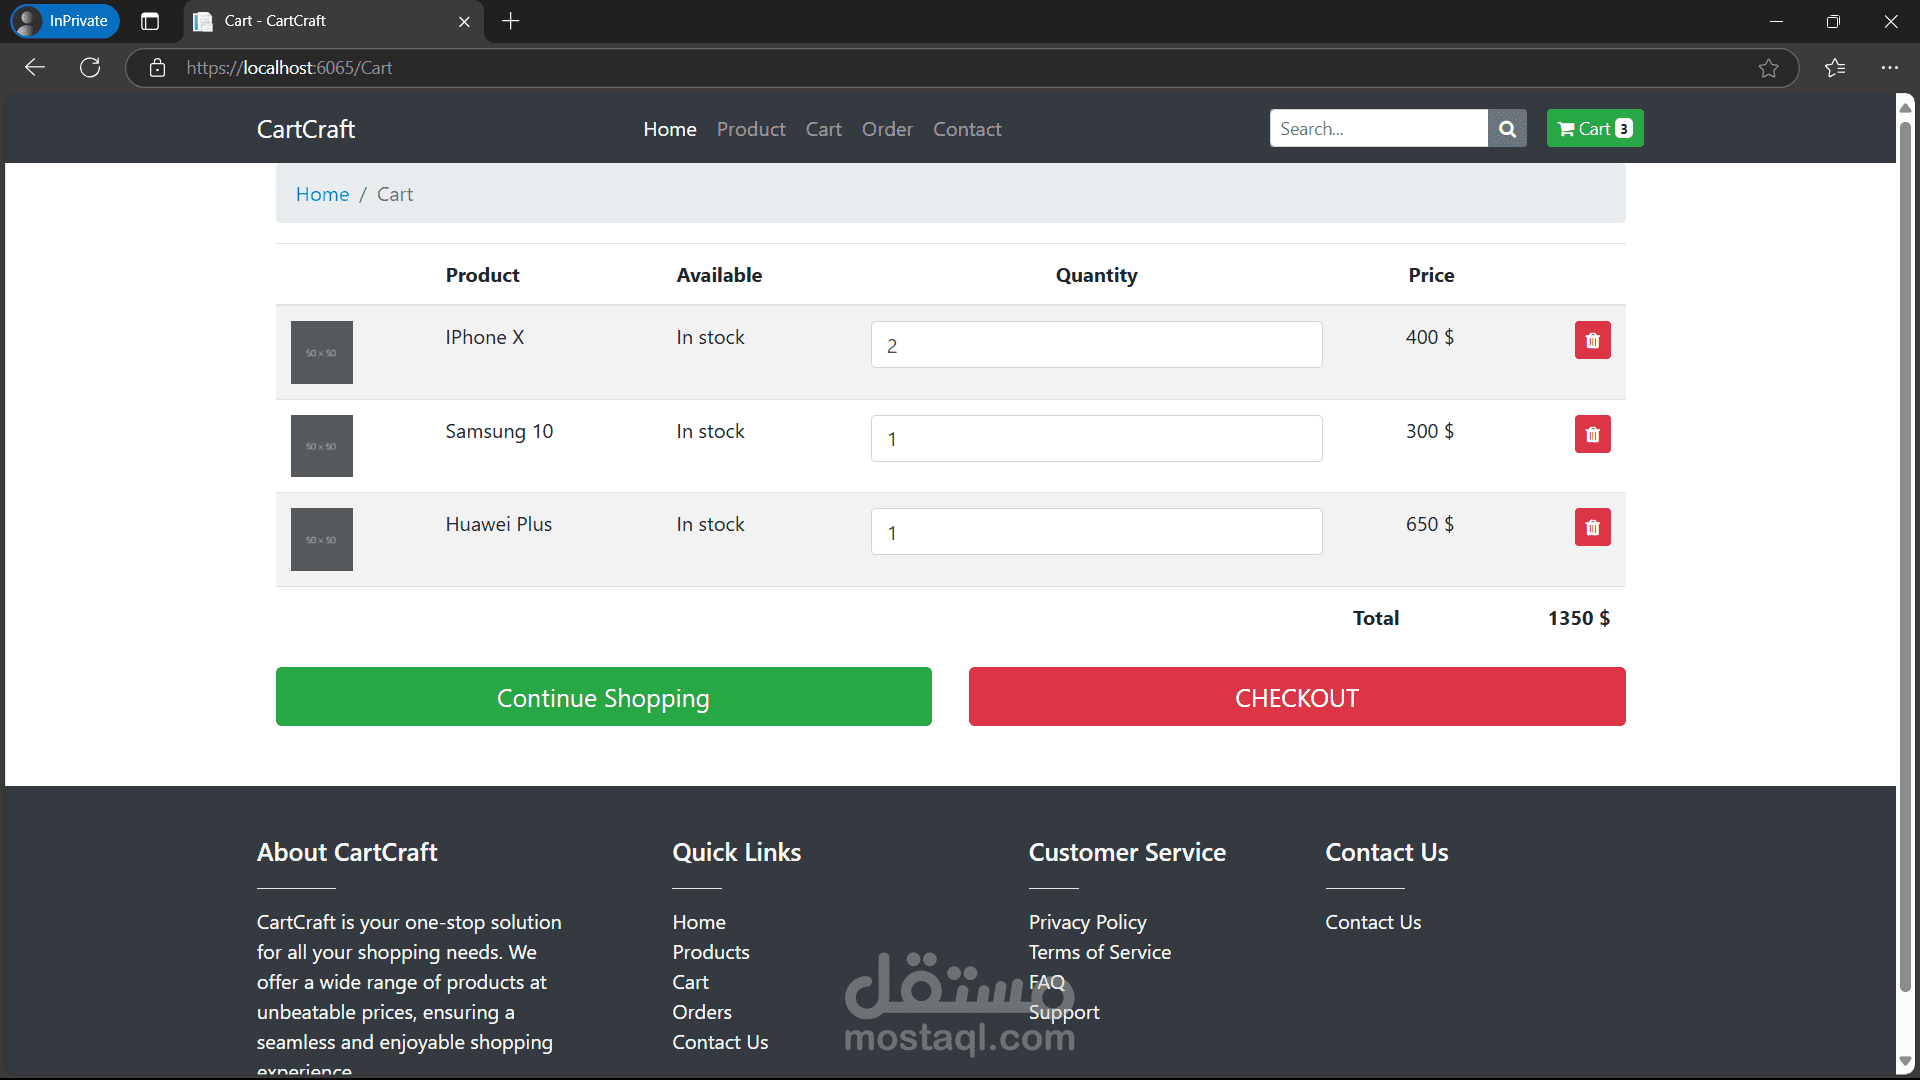This screenshot has width=1920, height=1080.
Task: Go back using the browser back arrow
Action: [x=34, y=67]
